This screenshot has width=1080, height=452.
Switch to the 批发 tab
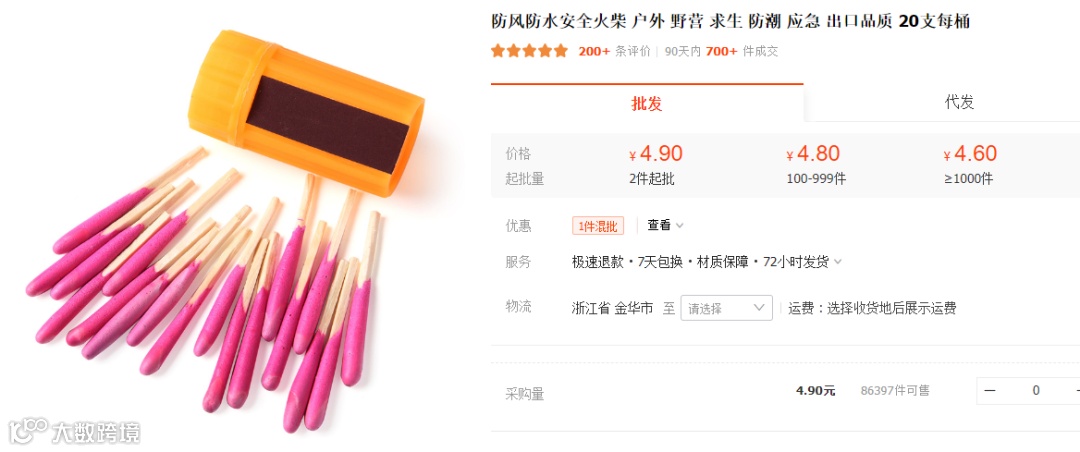click(647, 103)
